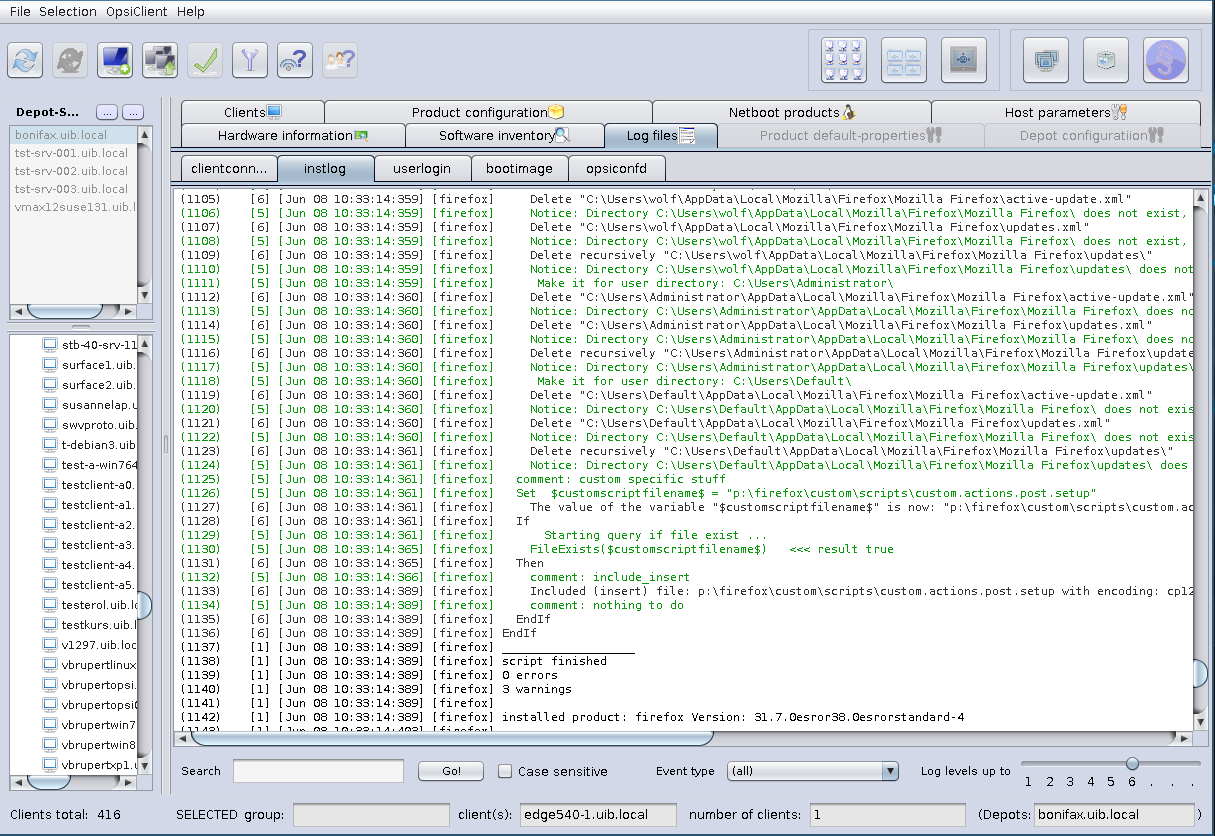Click the Log levels slider handle
The image size is (1215, 836).
[x=1132, y=764]
